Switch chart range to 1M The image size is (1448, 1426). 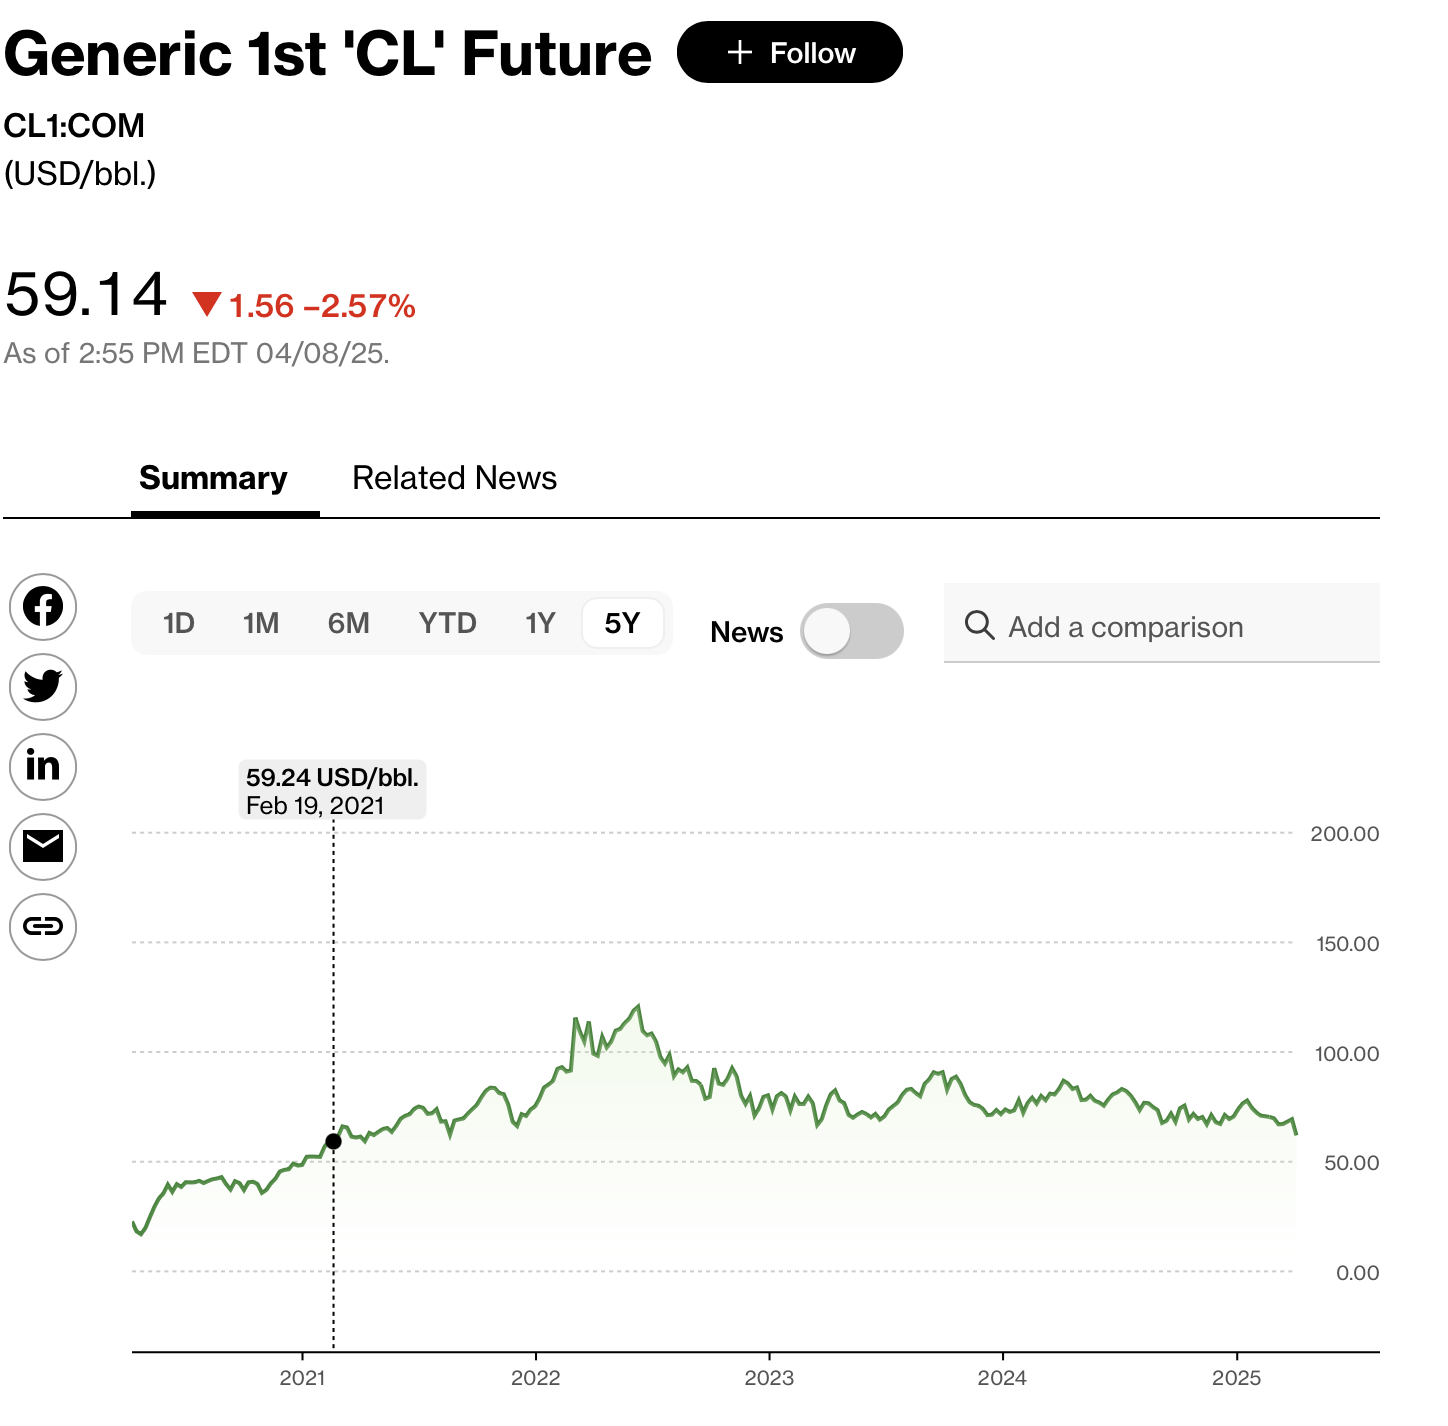coord(261,624)
